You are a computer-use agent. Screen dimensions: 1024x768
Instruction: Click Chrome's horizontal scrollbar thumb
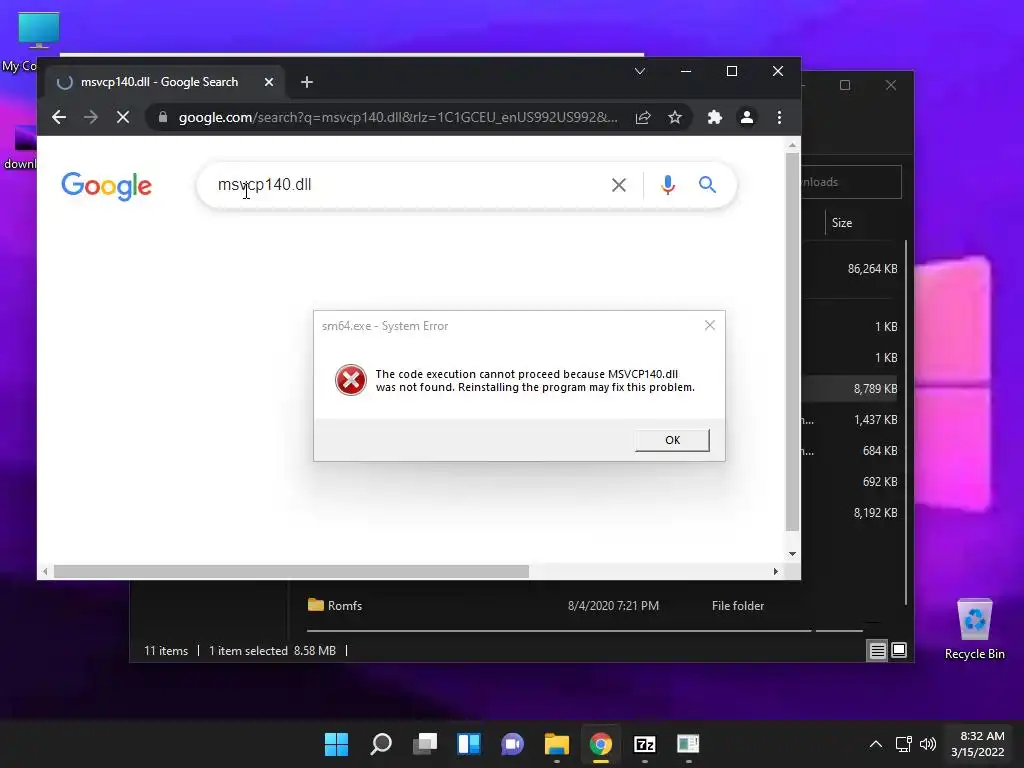[x=291, y=571]
